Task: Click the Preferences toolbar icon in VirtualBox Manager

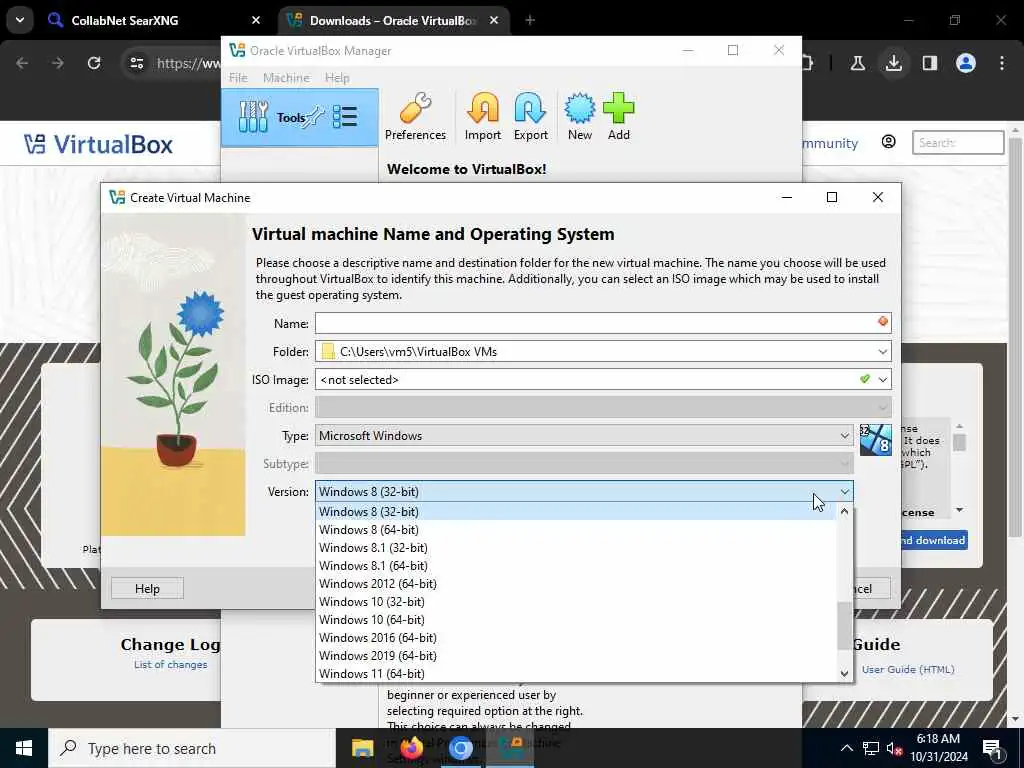Action: pyautogui.click(x=415, y=117)
